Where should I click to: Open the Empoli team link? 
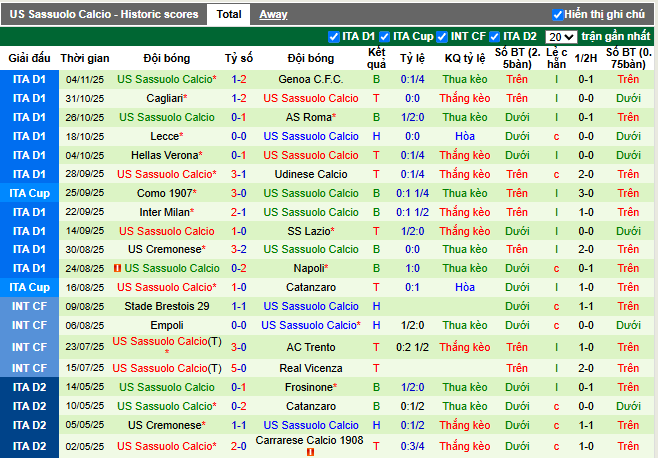167,325
